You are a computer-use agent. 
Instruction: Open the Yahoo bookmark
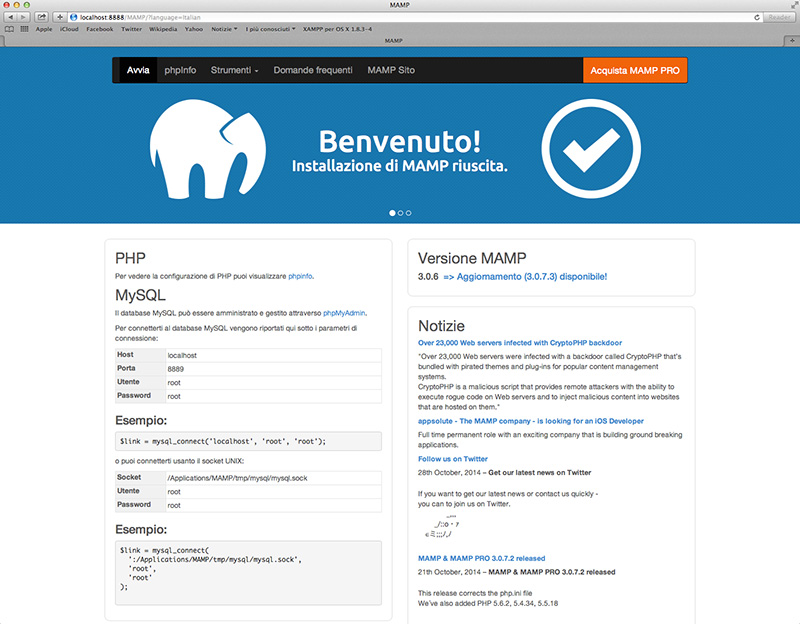coord(194,29)
